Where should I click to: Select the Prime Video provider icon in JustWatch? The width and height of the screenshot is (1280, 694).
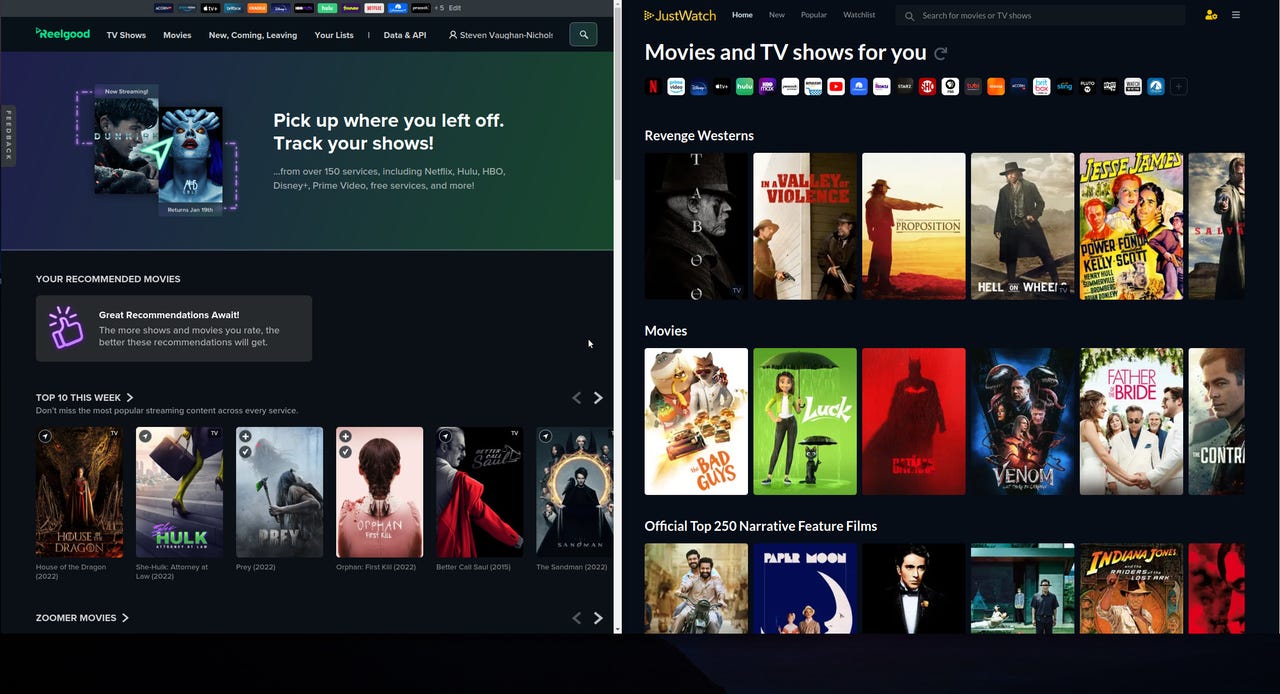676,86
